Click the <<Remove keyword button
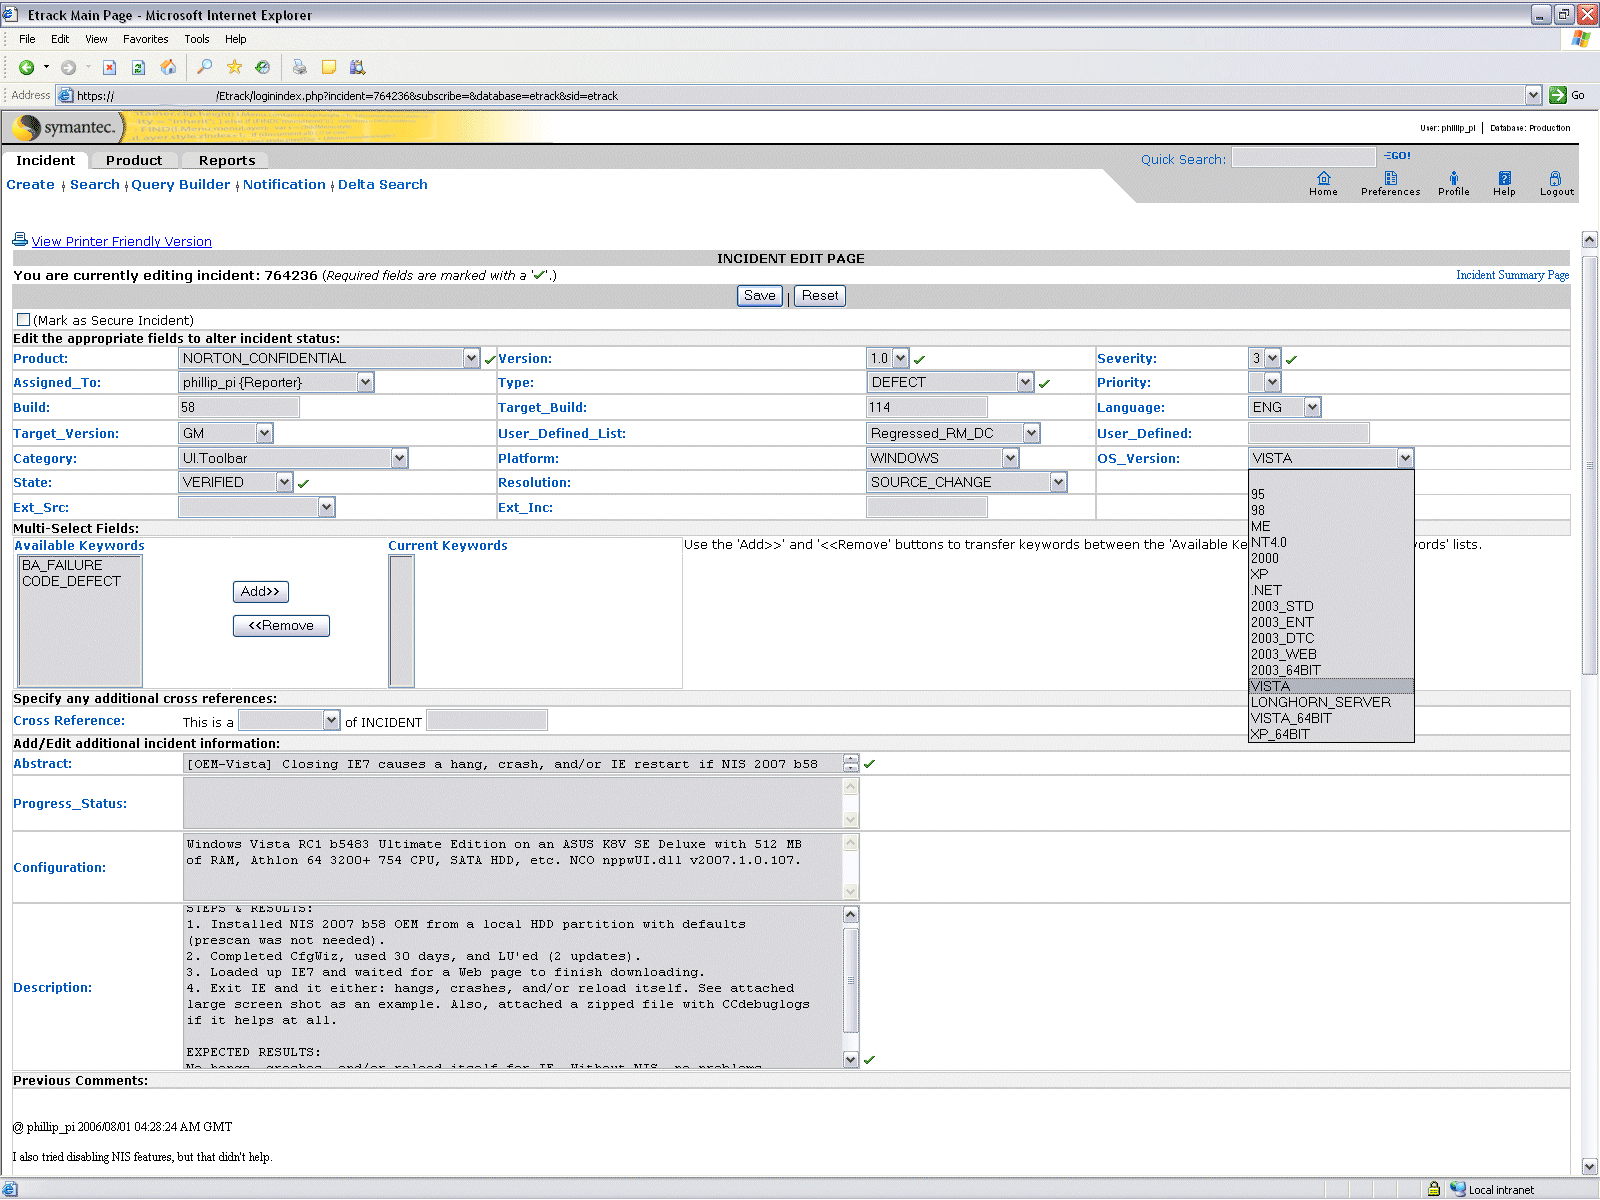This screenshot has height=1200, width=1600. pyautogui.click(x=281, y=625)
